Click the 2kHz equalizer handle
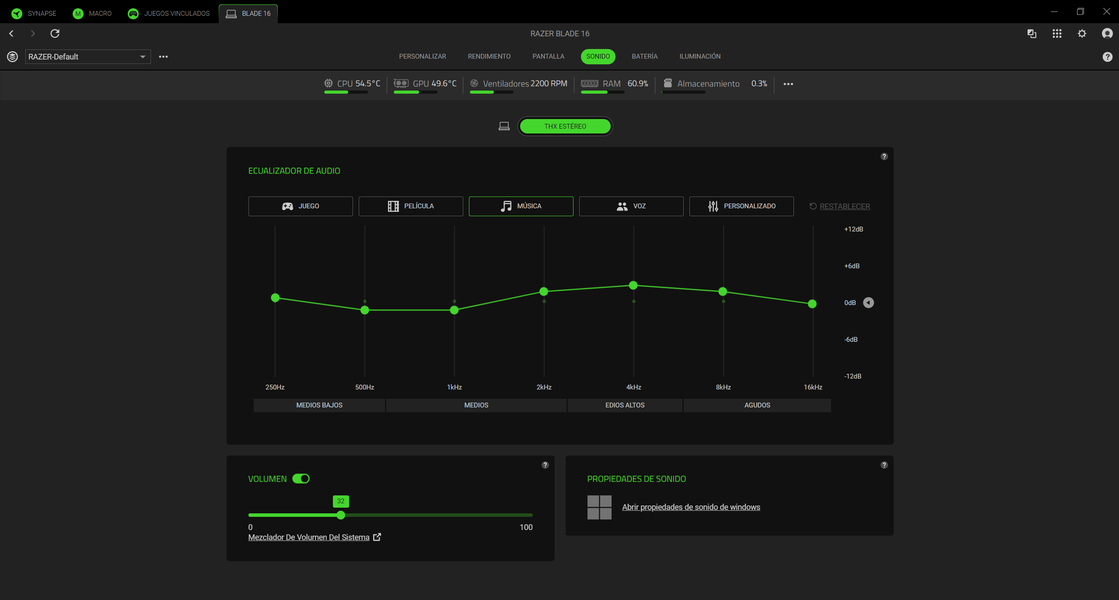The image size is (1119, 600). (x=544, y=292)
